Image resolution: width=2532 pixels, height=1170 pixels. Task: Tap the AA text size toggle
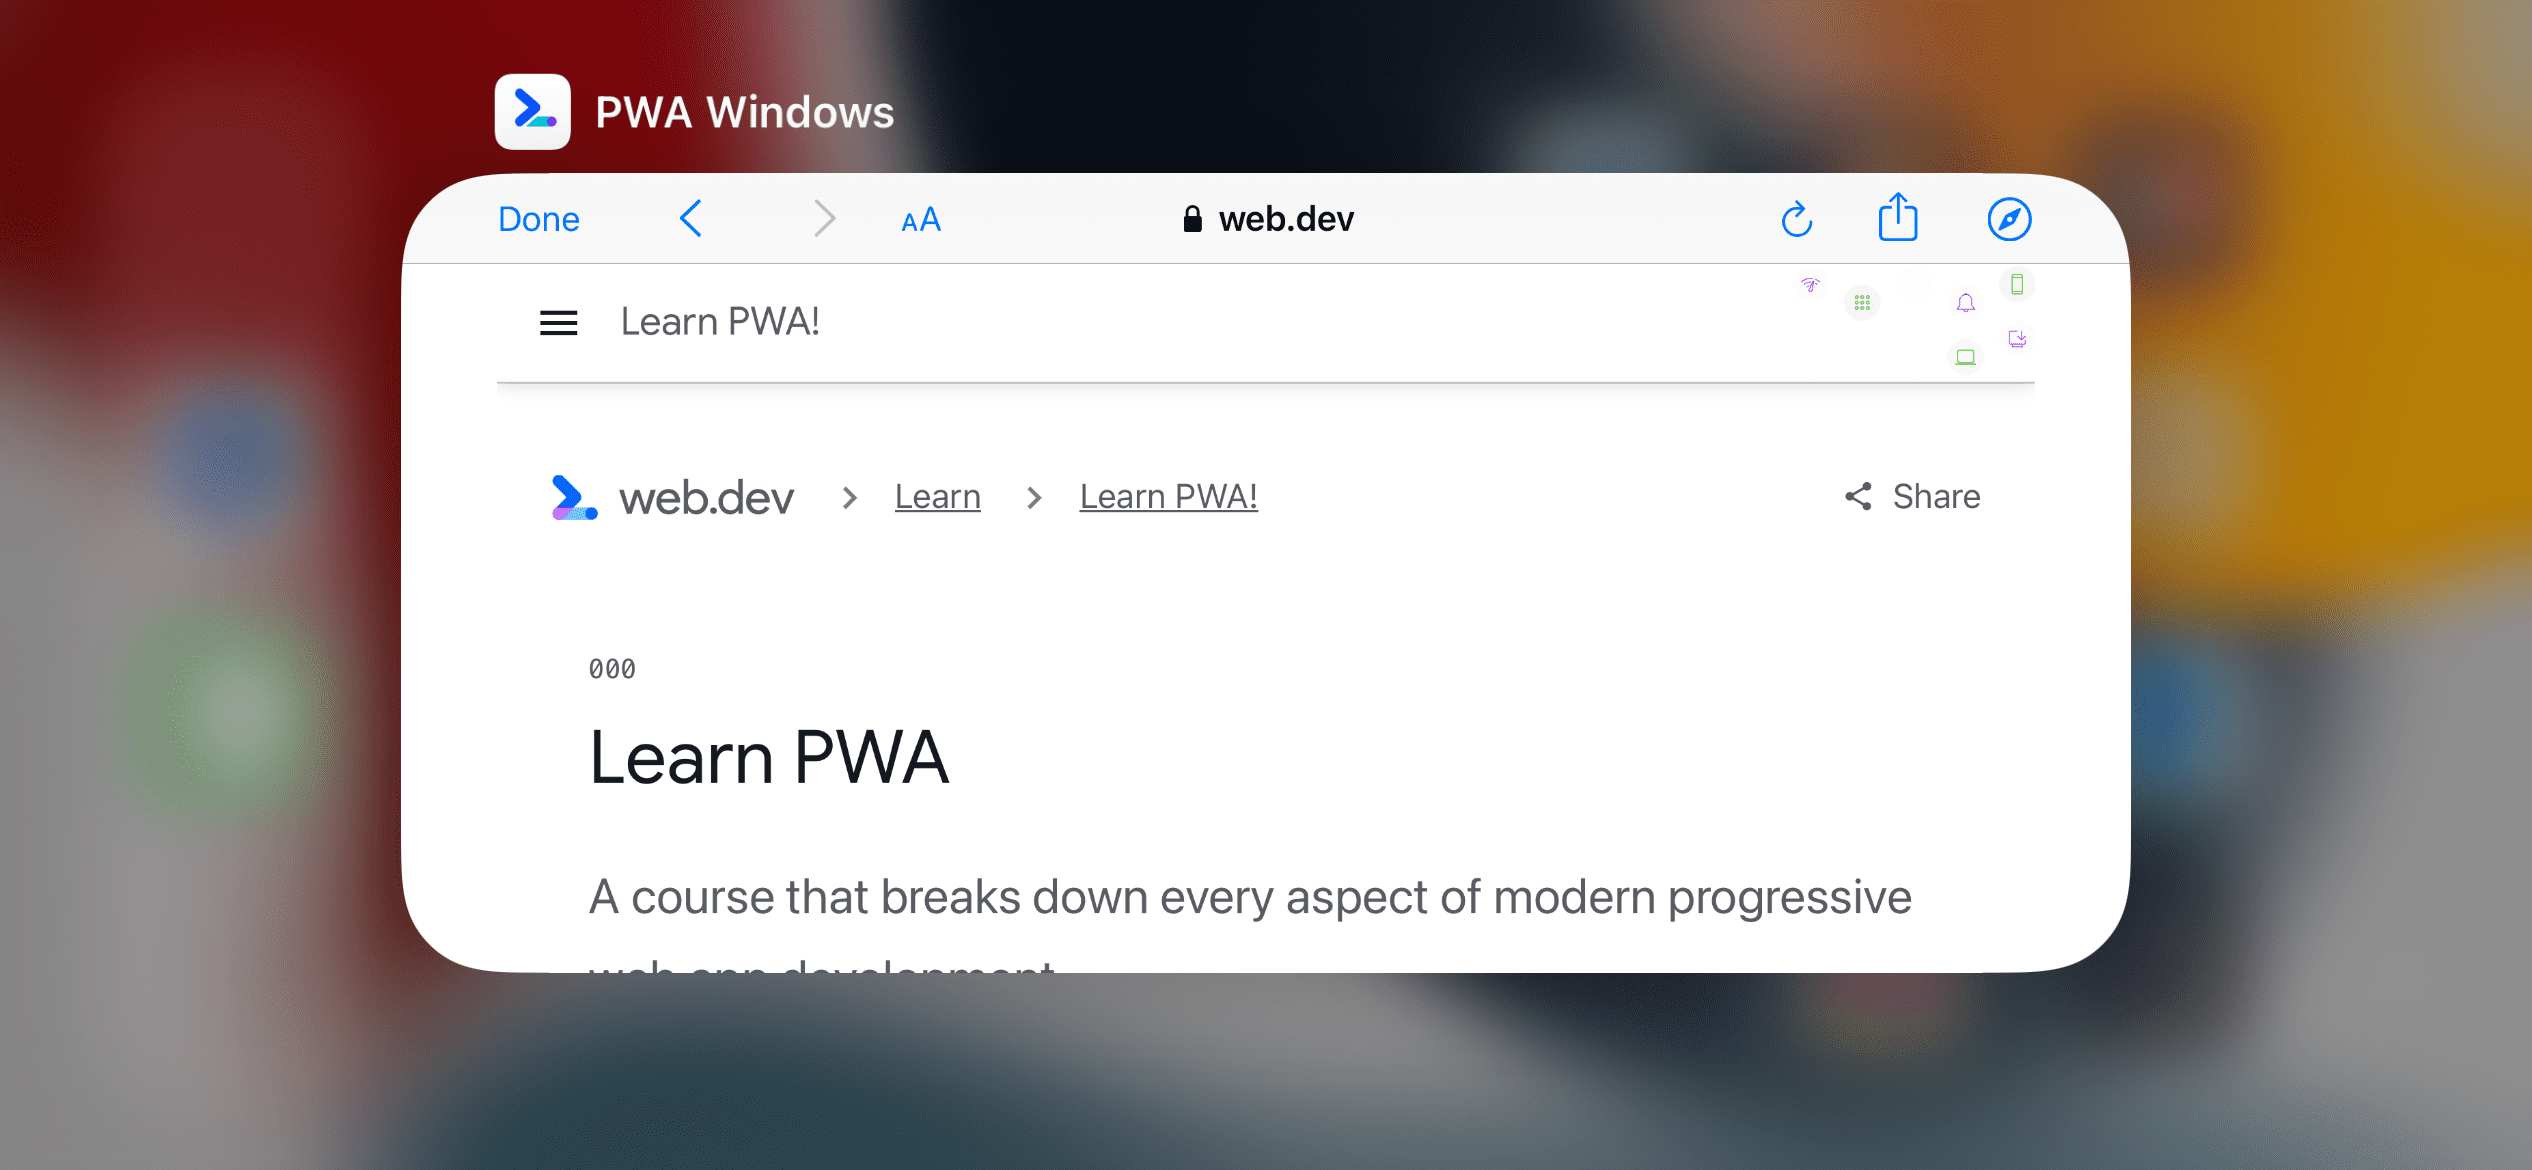point(920,218)
